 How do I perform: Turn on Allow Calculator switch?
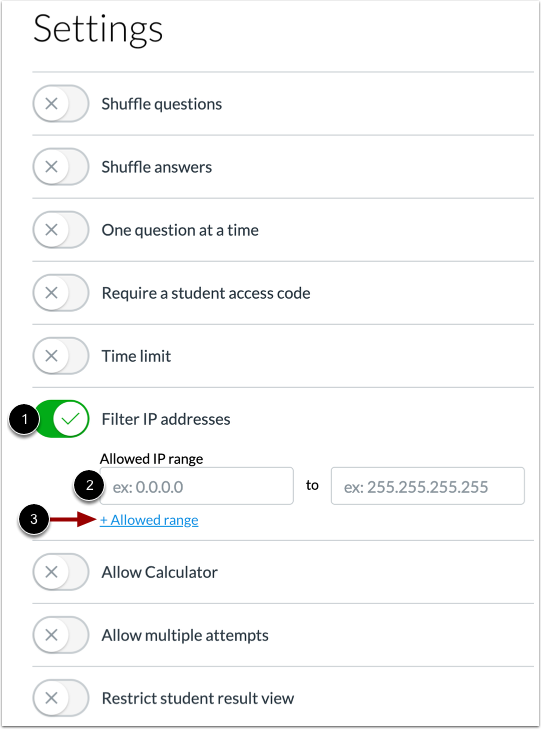[x=60, y=572]
